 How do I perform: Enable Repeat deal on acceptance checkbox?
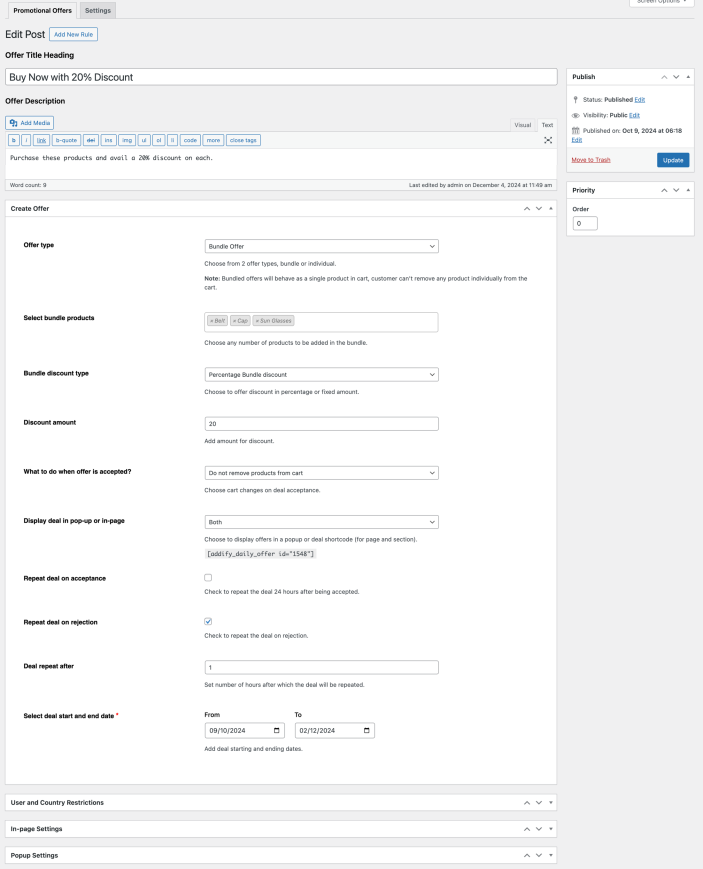click(208, 578)
